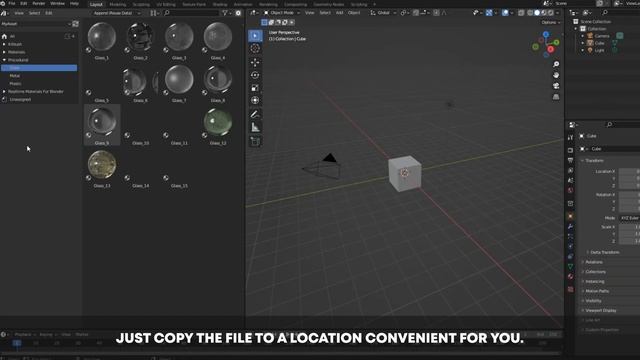The width and height of the screenshot is (640, 360).
Task: Toggle proportional editing in viewport header
Action: pyautogui.click(x=436, y=13)
